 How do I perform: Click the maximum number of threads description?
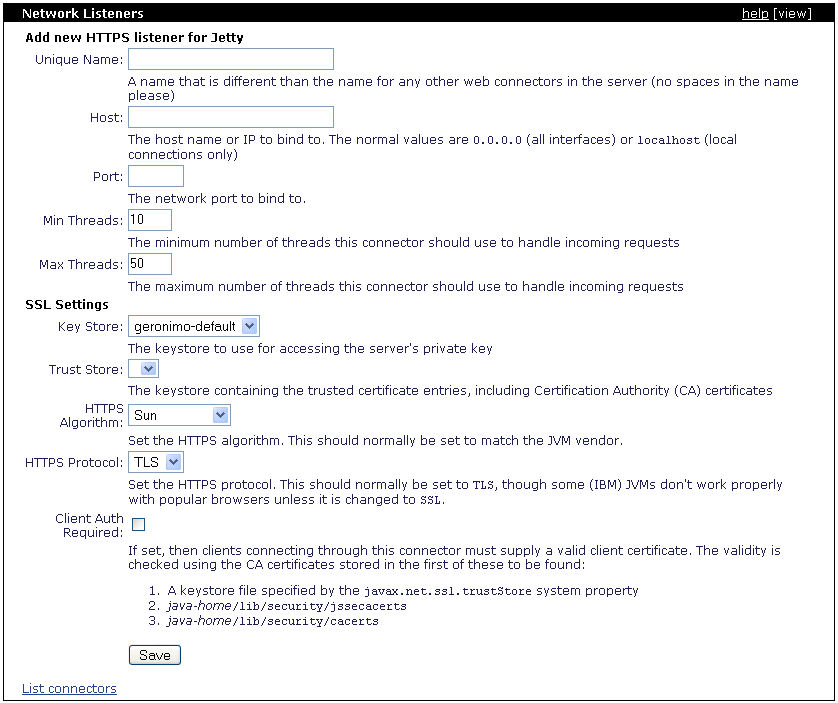point(406,286)
